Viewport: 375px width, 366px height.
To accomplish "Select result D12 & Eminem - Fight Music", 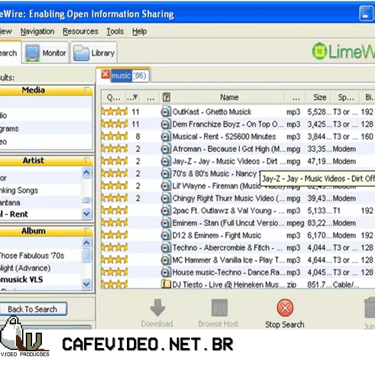I will 216,235.
